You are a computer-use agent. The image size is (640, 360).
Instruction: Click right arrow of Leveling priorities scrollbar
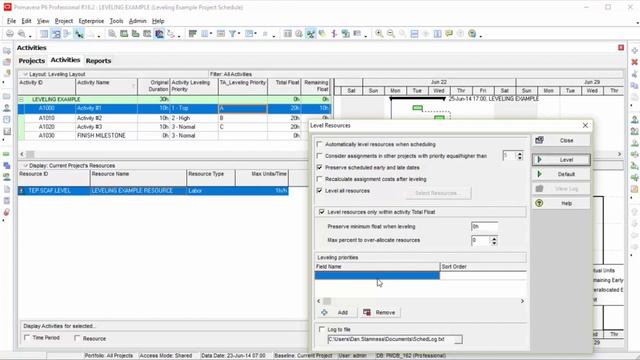(522, 301)
